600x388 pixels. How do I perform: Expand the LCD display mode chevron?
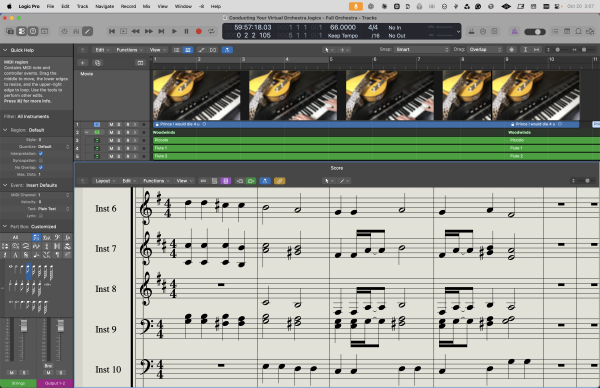(458, 32)
